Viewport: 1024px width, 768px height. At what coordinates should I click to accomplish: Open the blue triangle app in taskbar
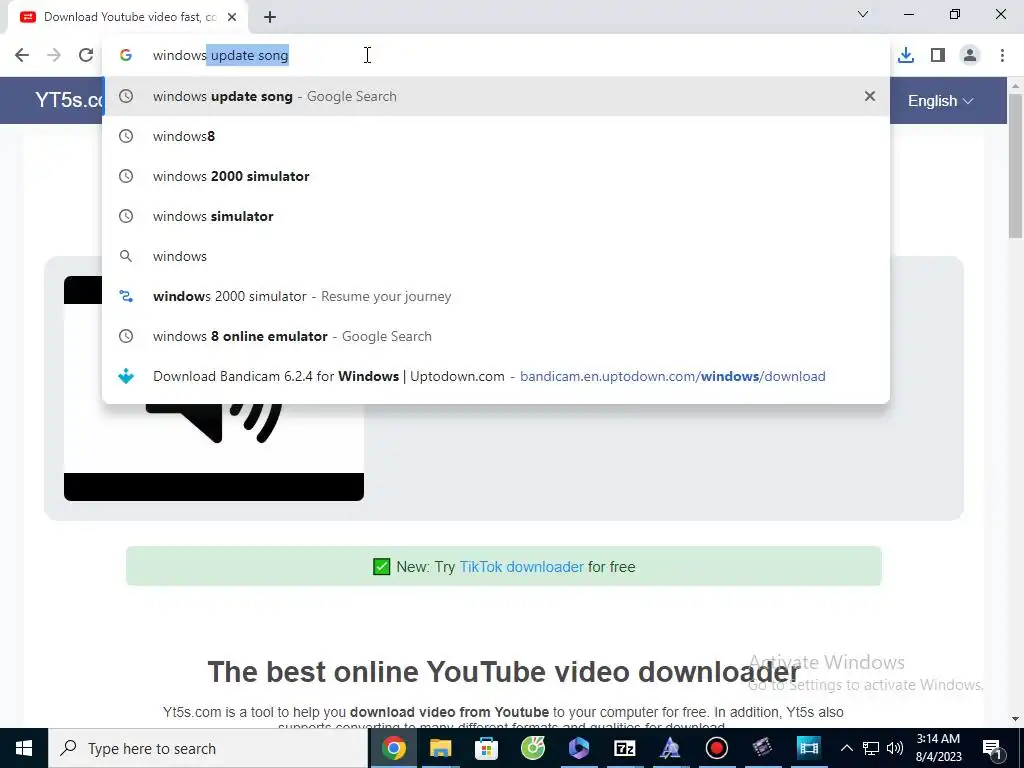pos(670,748)
